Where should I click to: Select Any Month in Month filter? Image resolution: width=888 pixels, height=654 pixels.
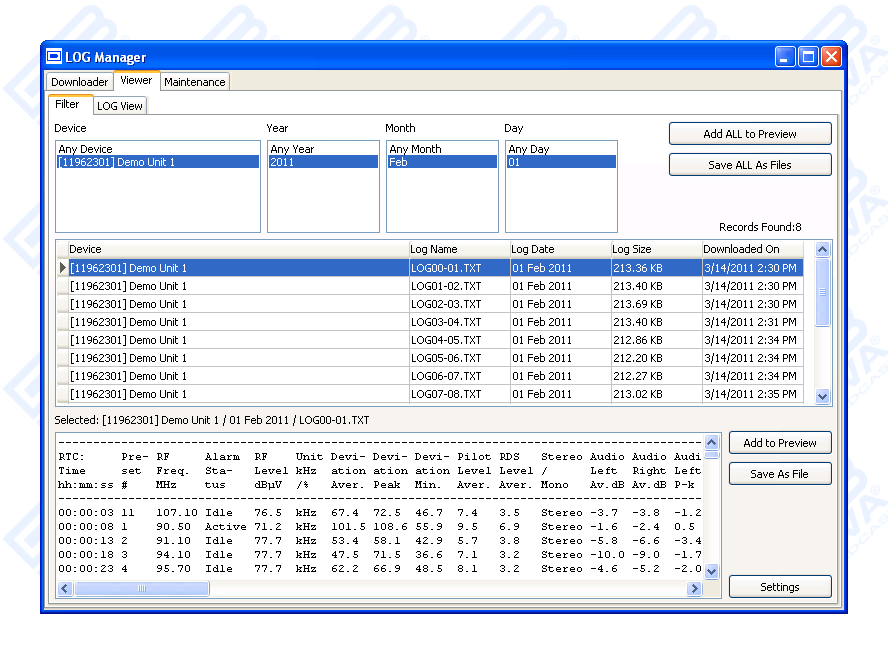click(412, 149)
